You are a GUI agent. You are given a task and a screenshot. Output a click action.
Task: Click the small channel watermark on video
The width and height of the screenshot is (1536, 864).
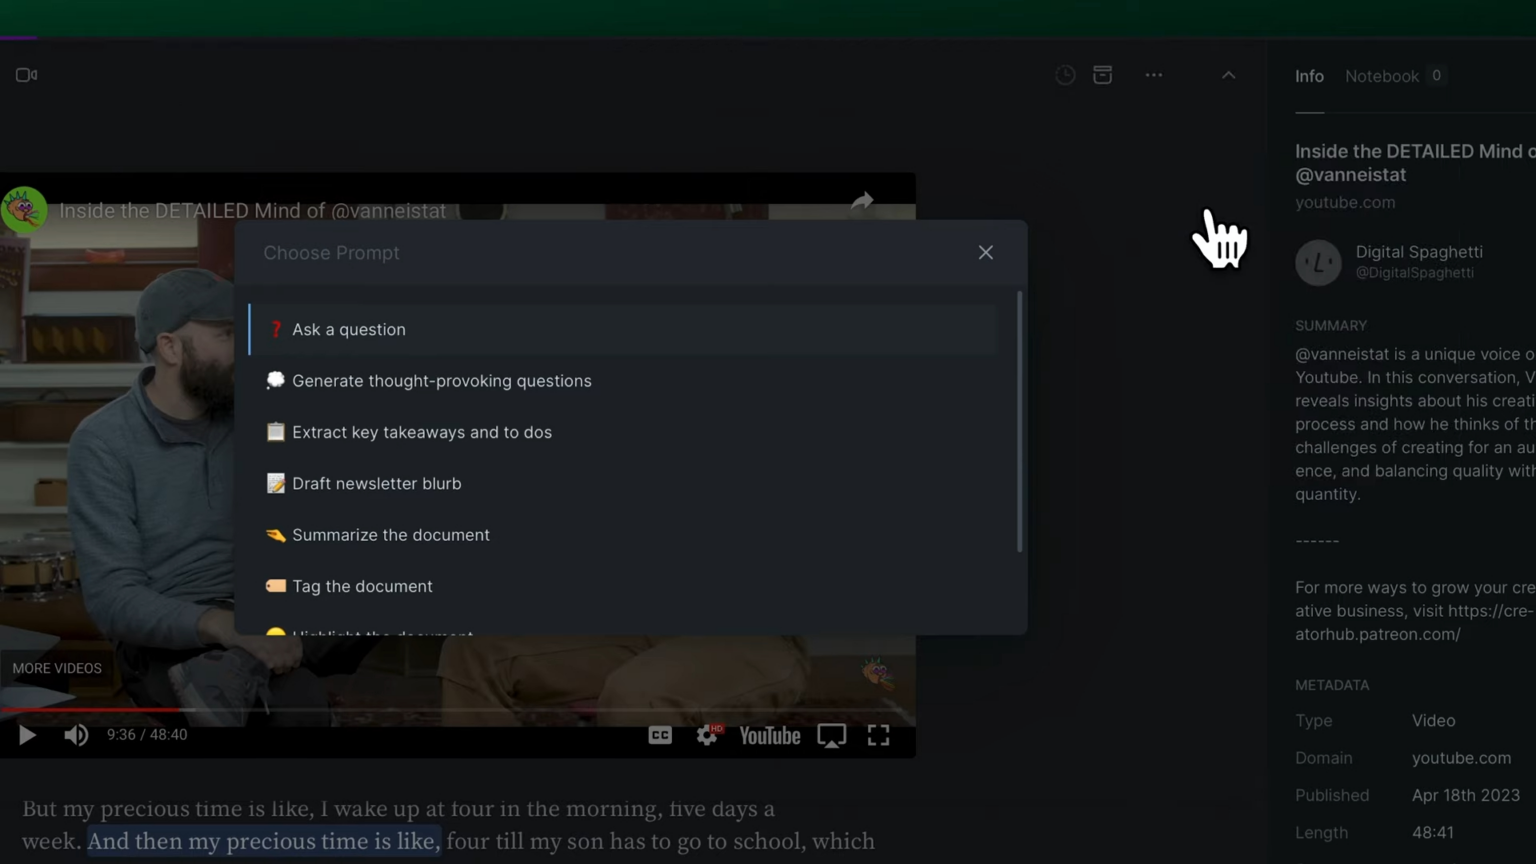pyautogui.click(x=877, y=673)
